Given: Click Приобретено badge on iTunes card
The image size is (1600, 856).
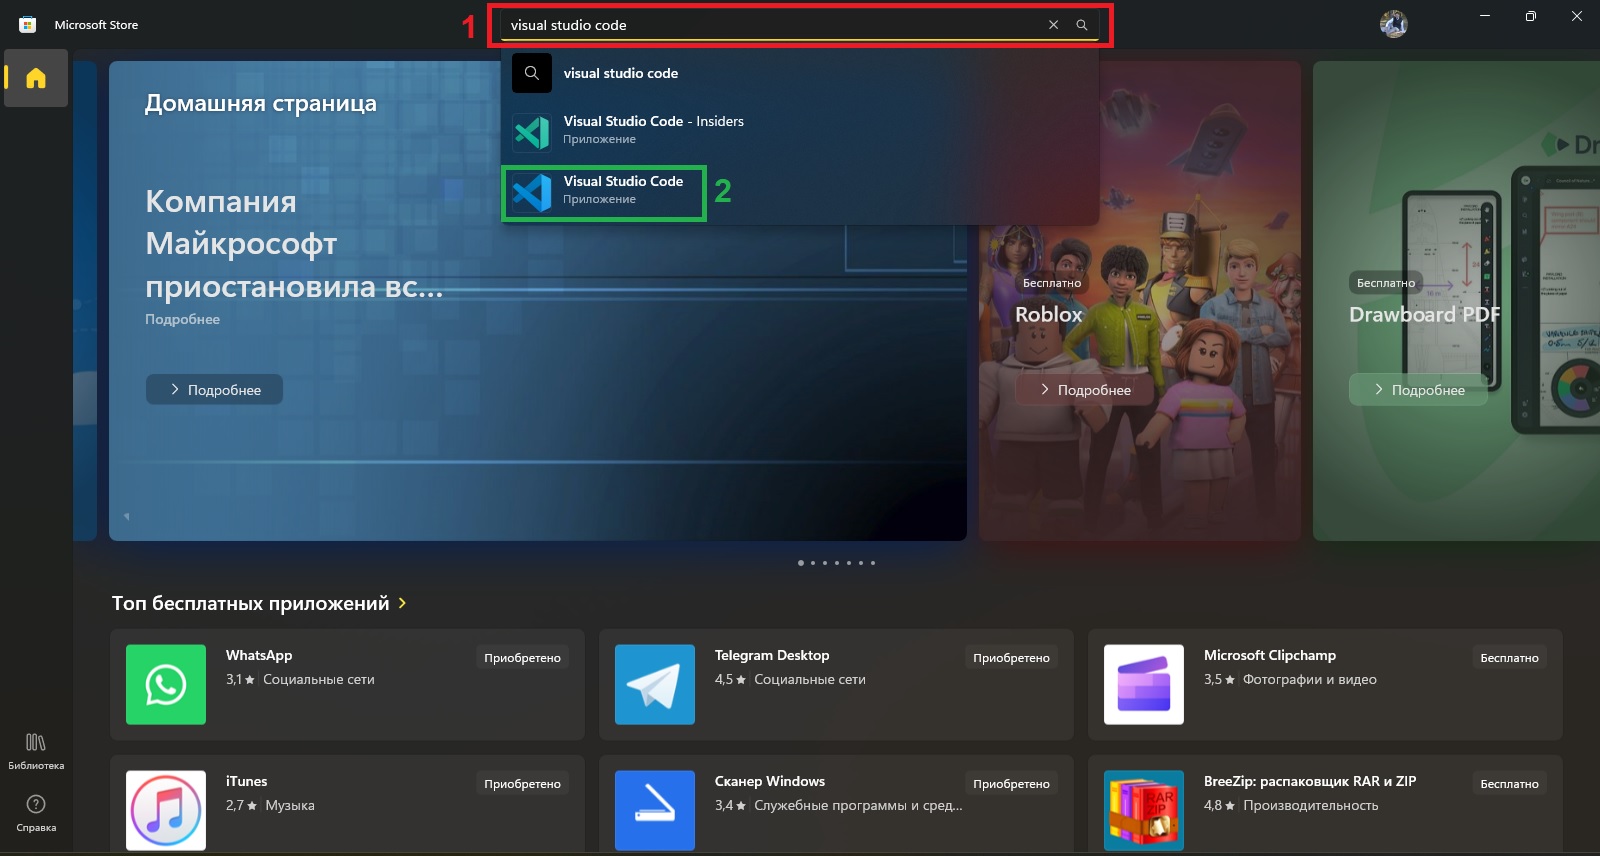Looking at the screenshot, I should [x=522, y=784].
